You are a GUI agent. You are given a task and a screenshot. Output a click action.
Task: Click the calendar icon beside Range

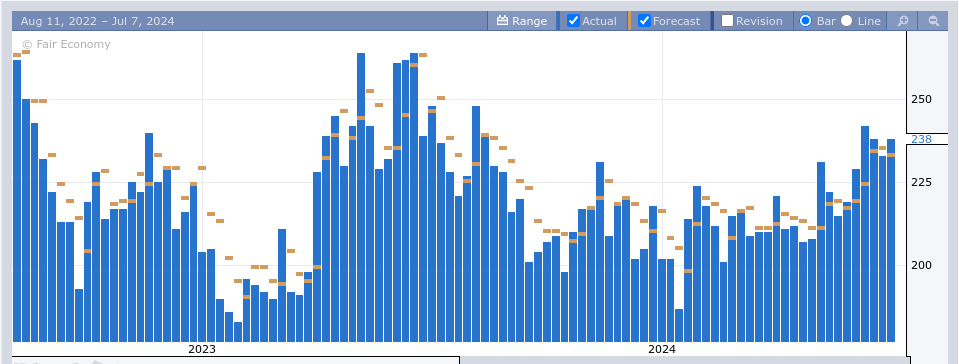coord(502,21)
